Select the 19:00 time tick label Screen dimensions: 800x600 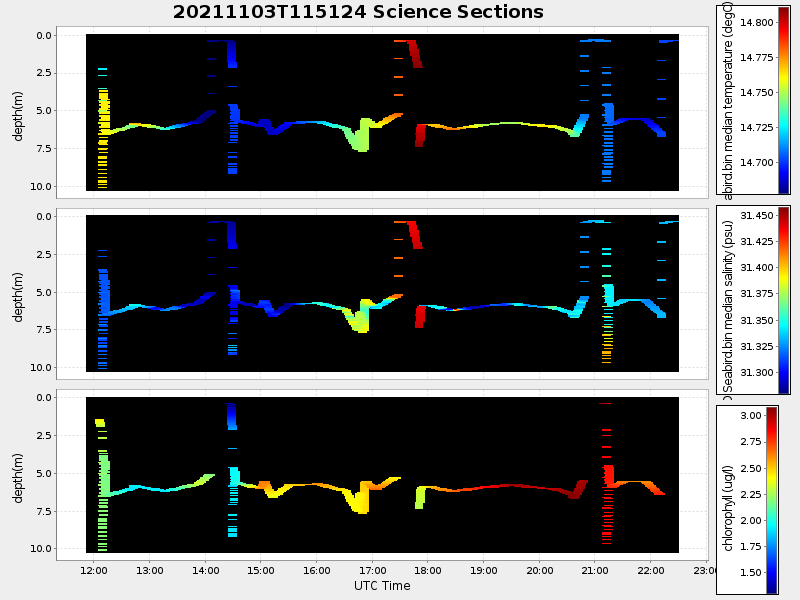click(x=484, y=570)
